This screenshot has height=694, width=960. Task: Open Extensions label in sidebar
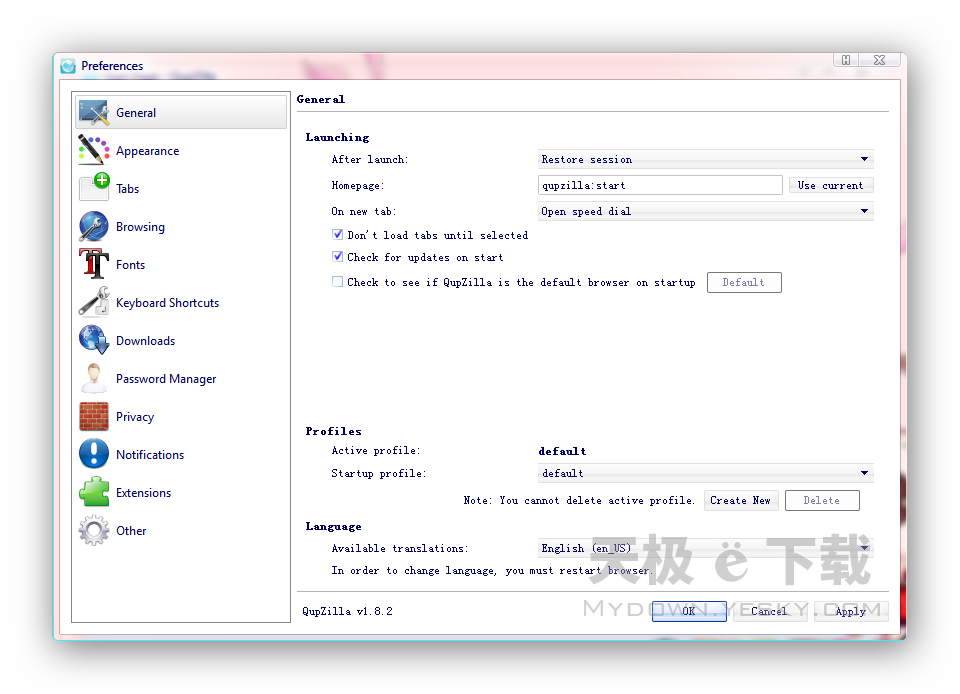pyautogui.click(x=143, y=493)
